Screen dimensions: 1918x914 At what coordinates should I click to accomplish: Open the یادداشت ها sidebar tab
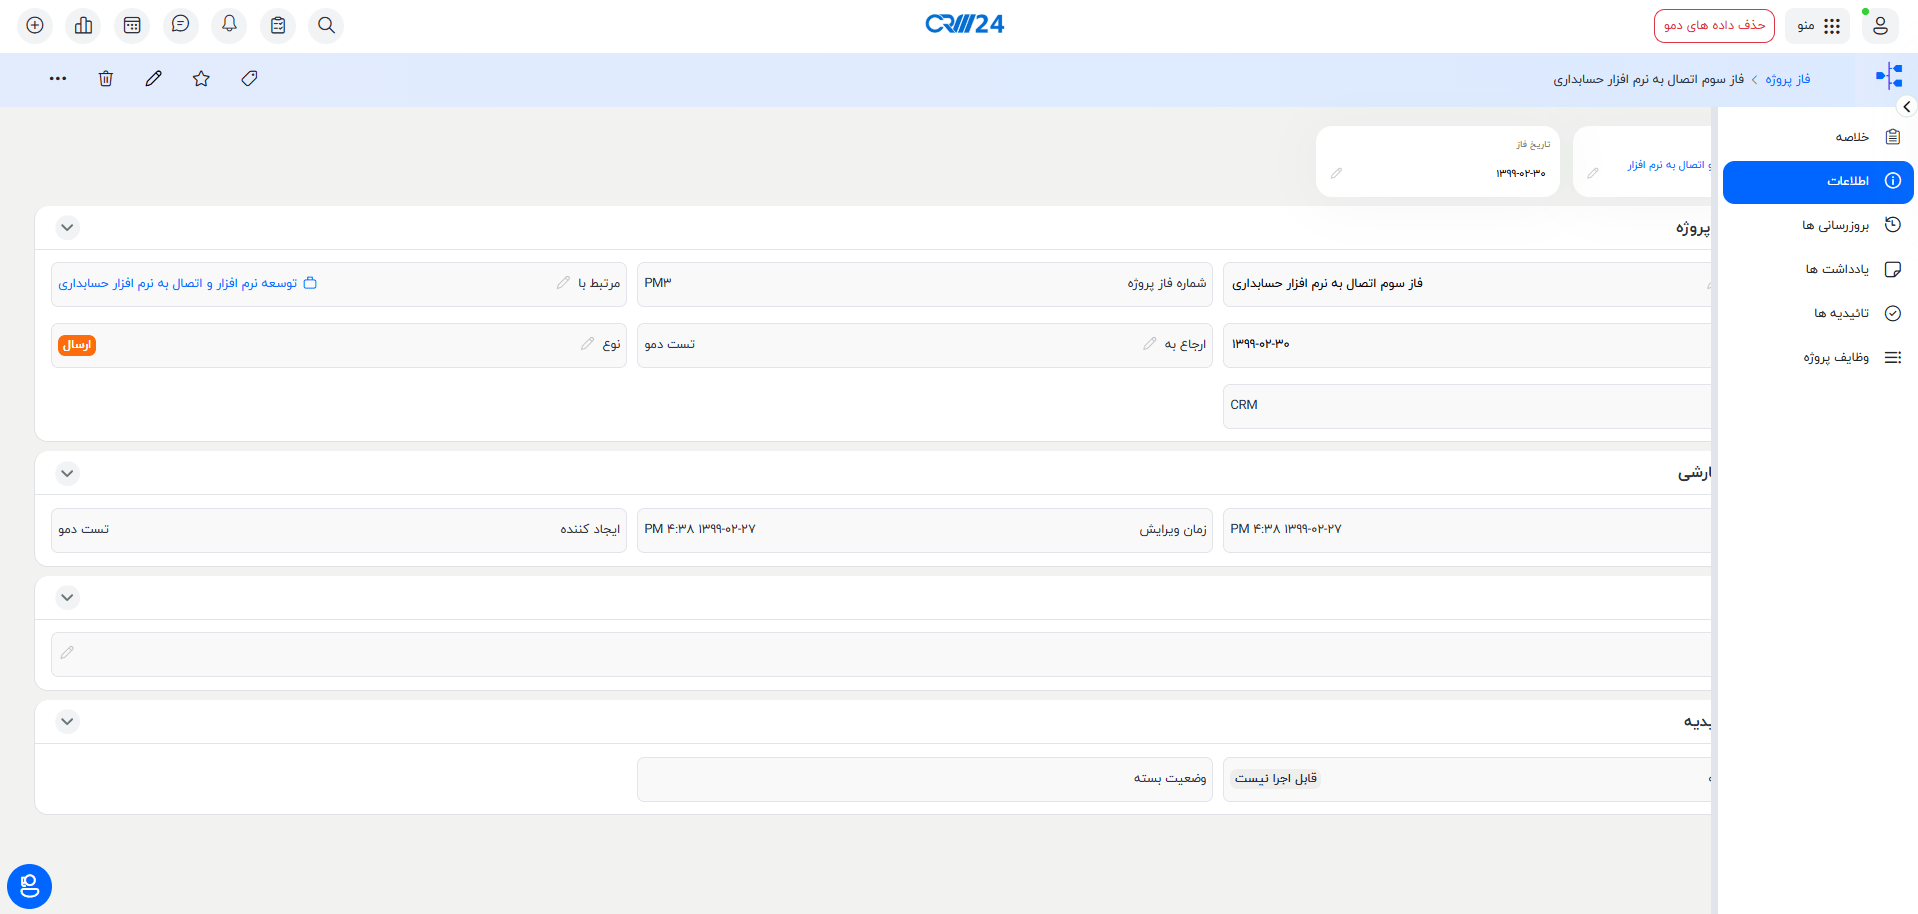click(1836, 269)
